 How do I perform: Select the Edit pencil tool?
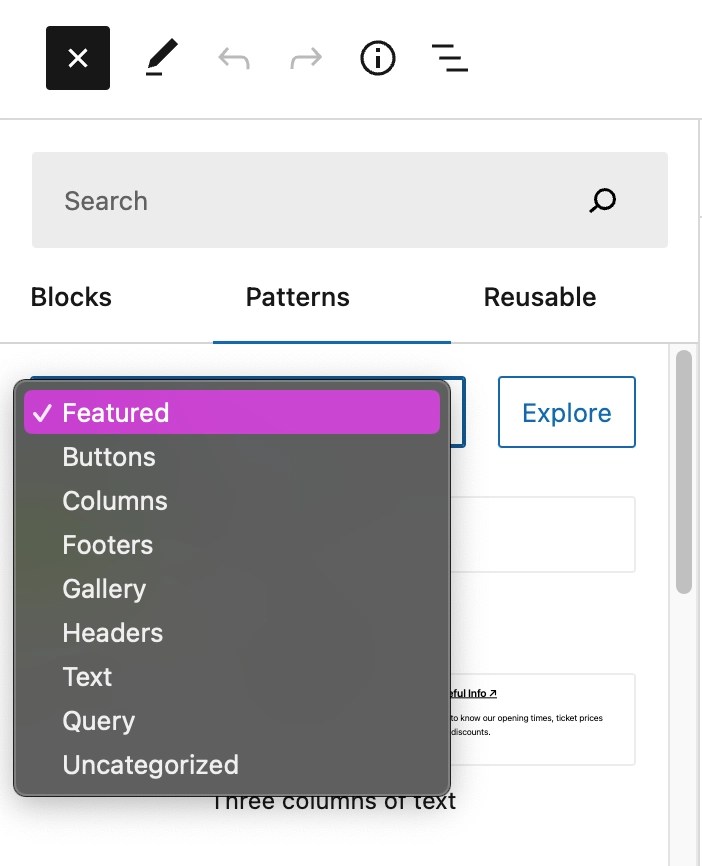162,57
